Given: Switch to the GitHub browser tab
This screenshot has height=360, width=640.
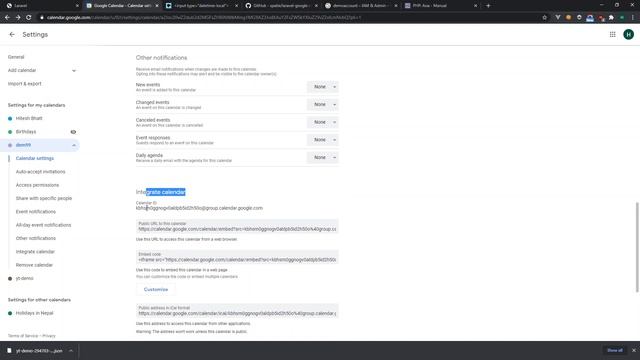Looking at the screenshot, I should click(281, 6).
